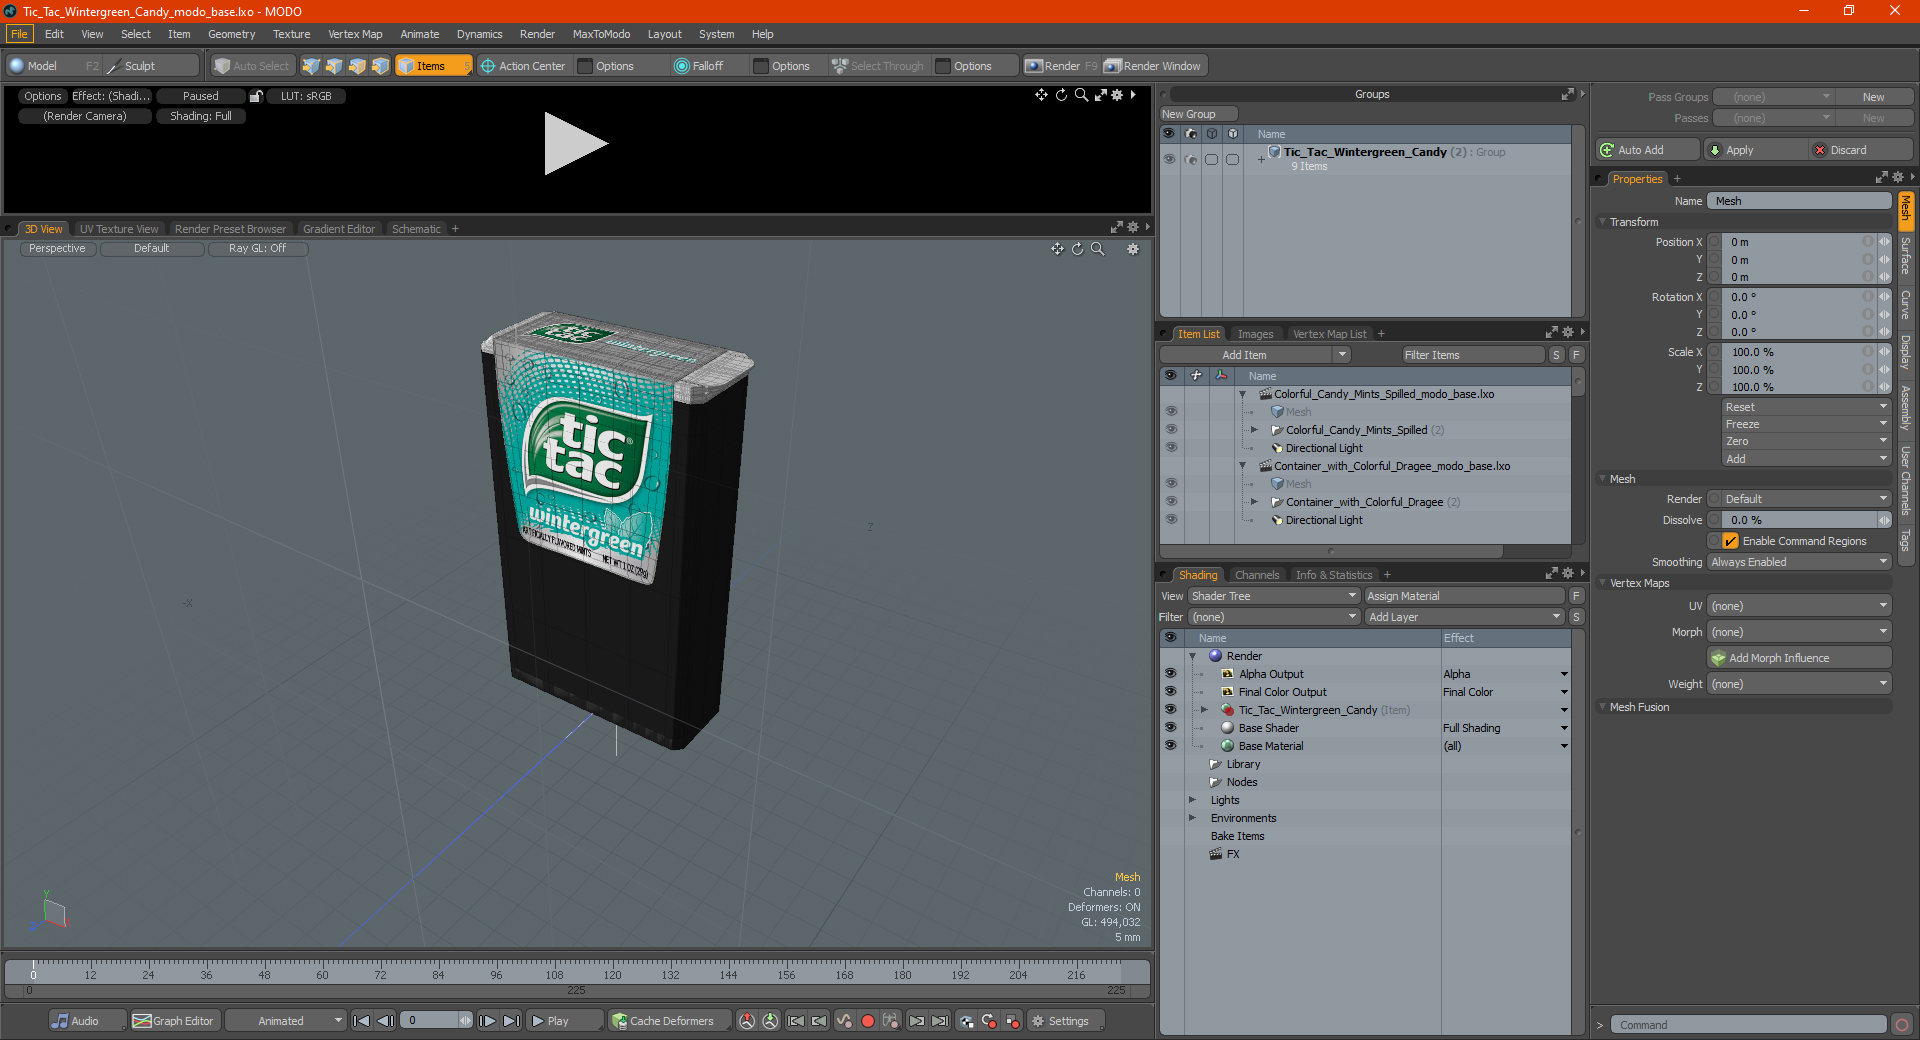Expand the Lights tree node
Image resolution: width=1920 pixels, height=1040 pixels.
point(1192,800)
